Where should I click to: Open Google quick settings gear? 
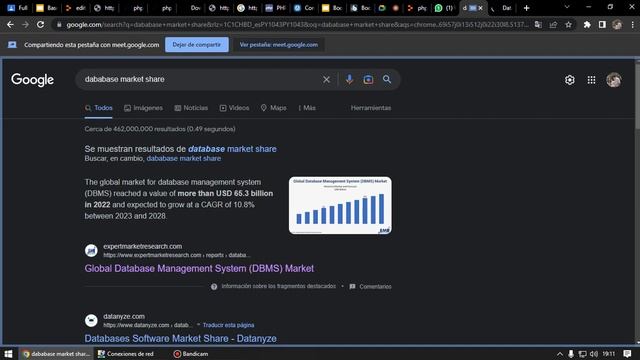[x=569, y=80]
